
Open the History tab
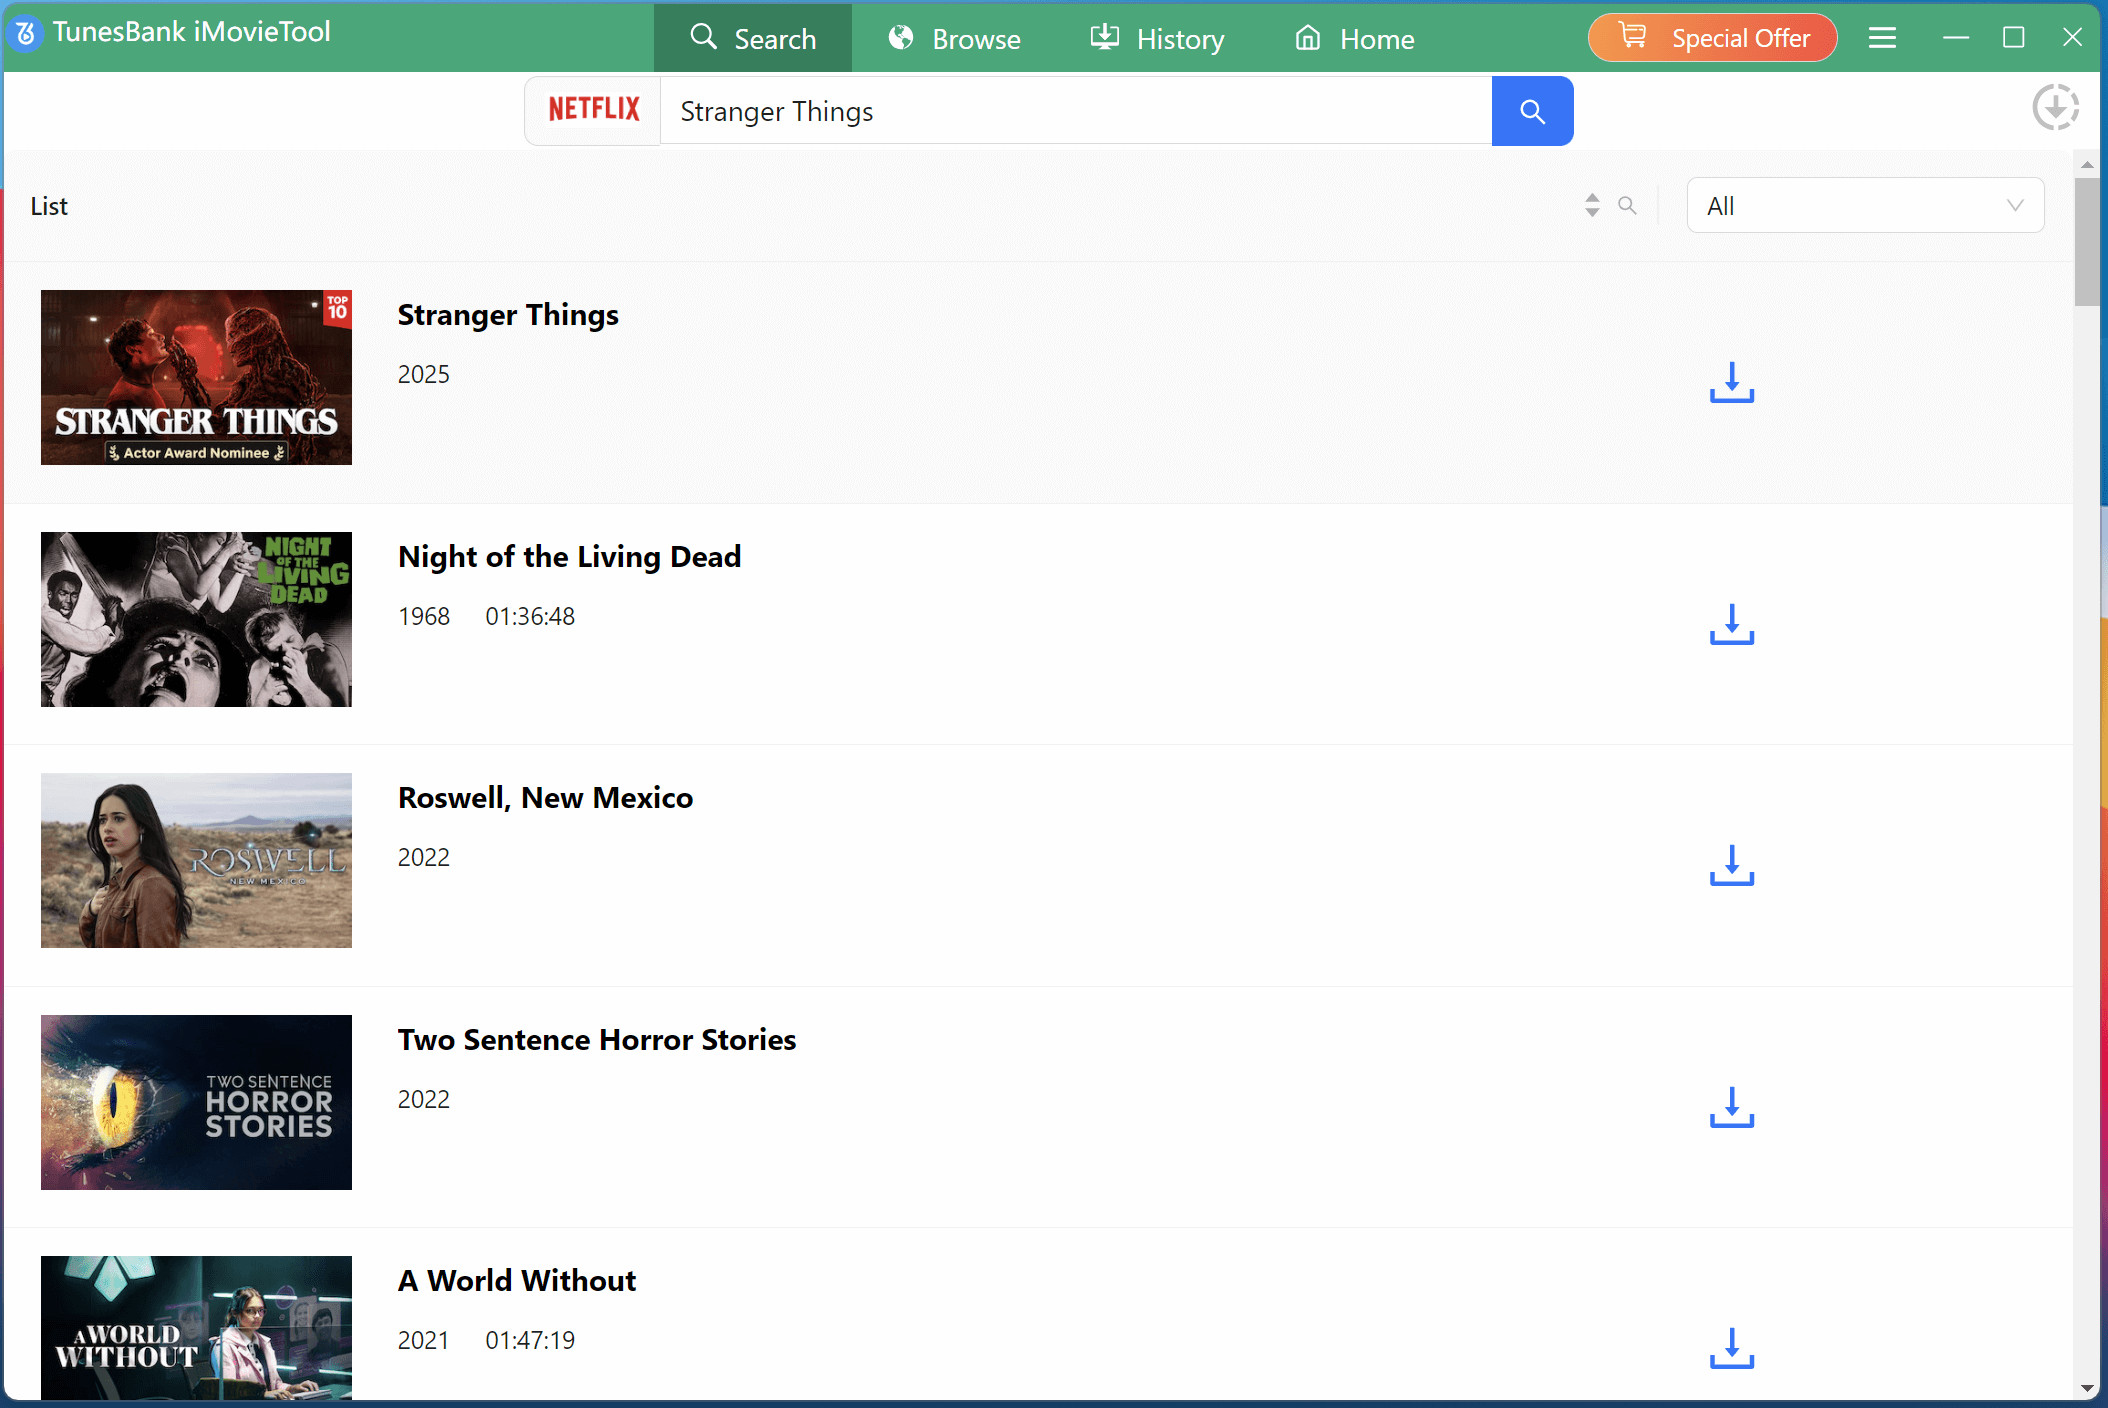(x=1157, y=39)
